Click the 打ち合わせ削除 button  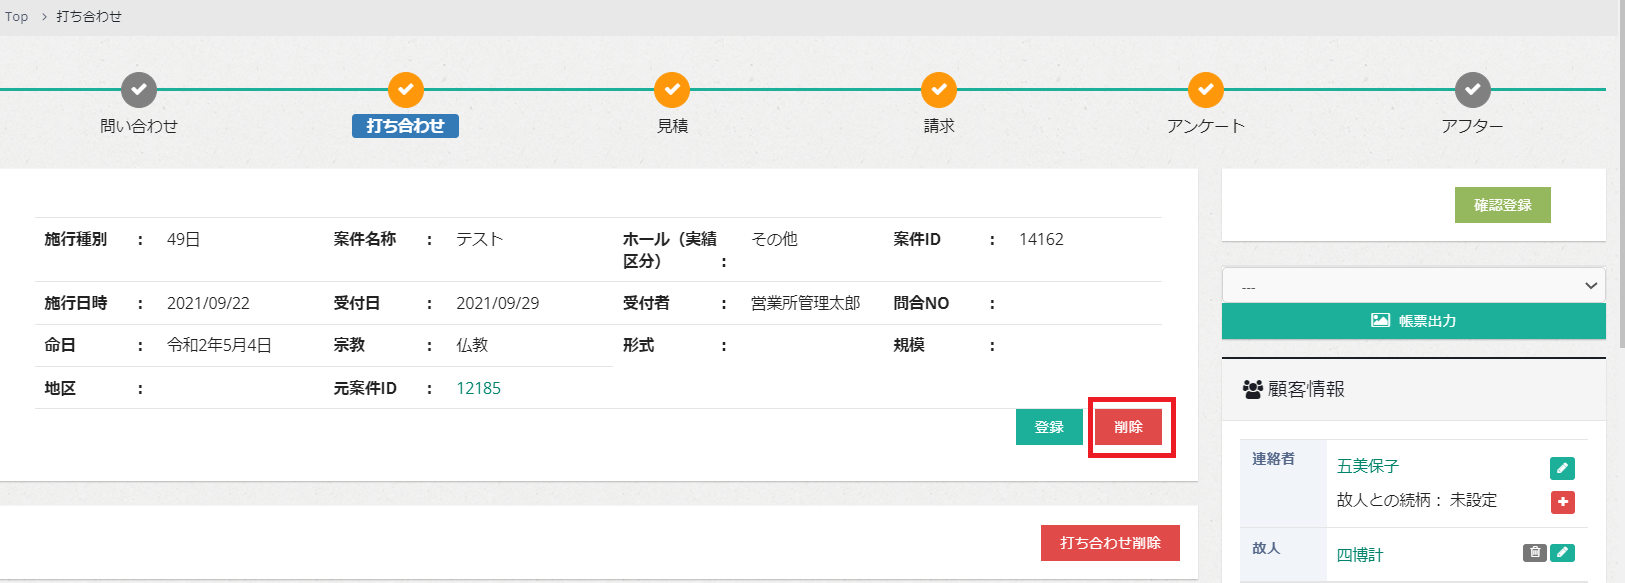coord(1110,543)
